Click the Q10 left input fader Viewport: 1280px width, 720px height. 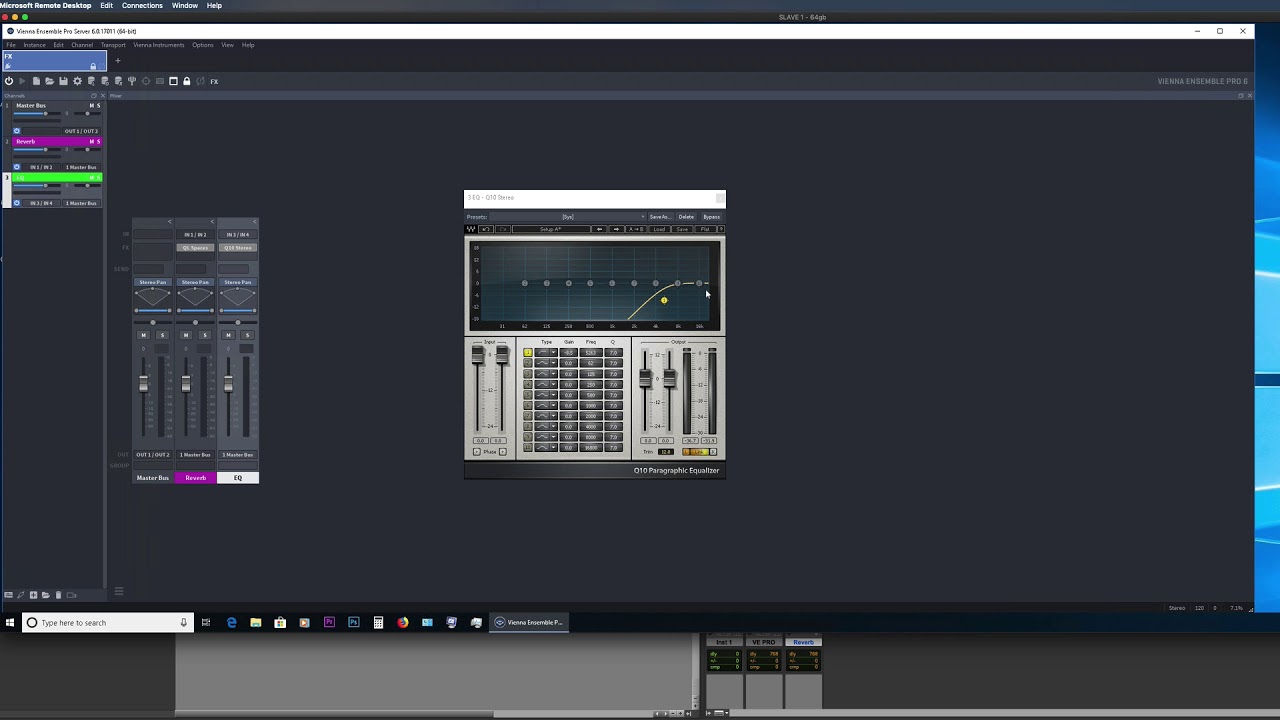(x=477, y=354)
